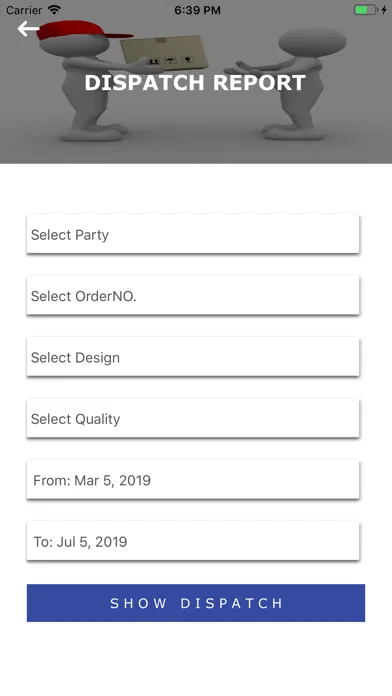Tap the 6:39 PM clock
Viewport: 392px width, 696px height.
click(197, 10)
